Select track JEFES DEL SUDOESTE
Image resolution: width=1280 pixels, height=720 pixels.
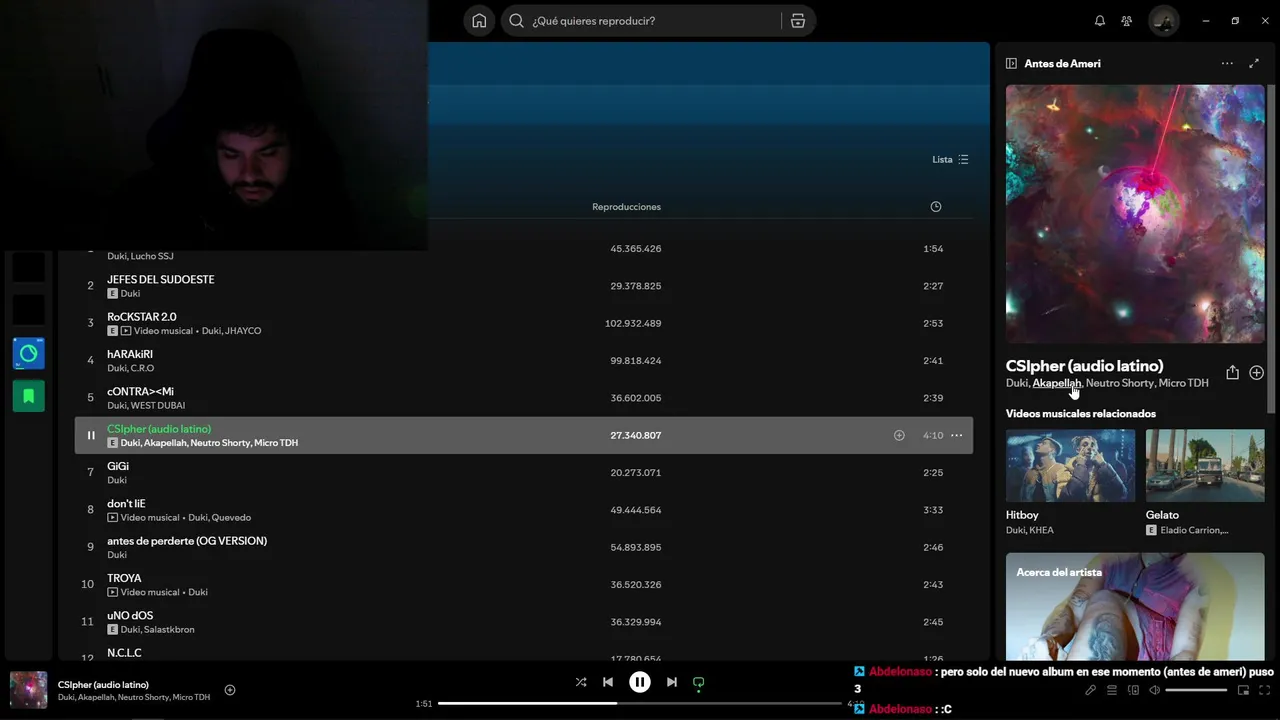(x=161, y=279)
